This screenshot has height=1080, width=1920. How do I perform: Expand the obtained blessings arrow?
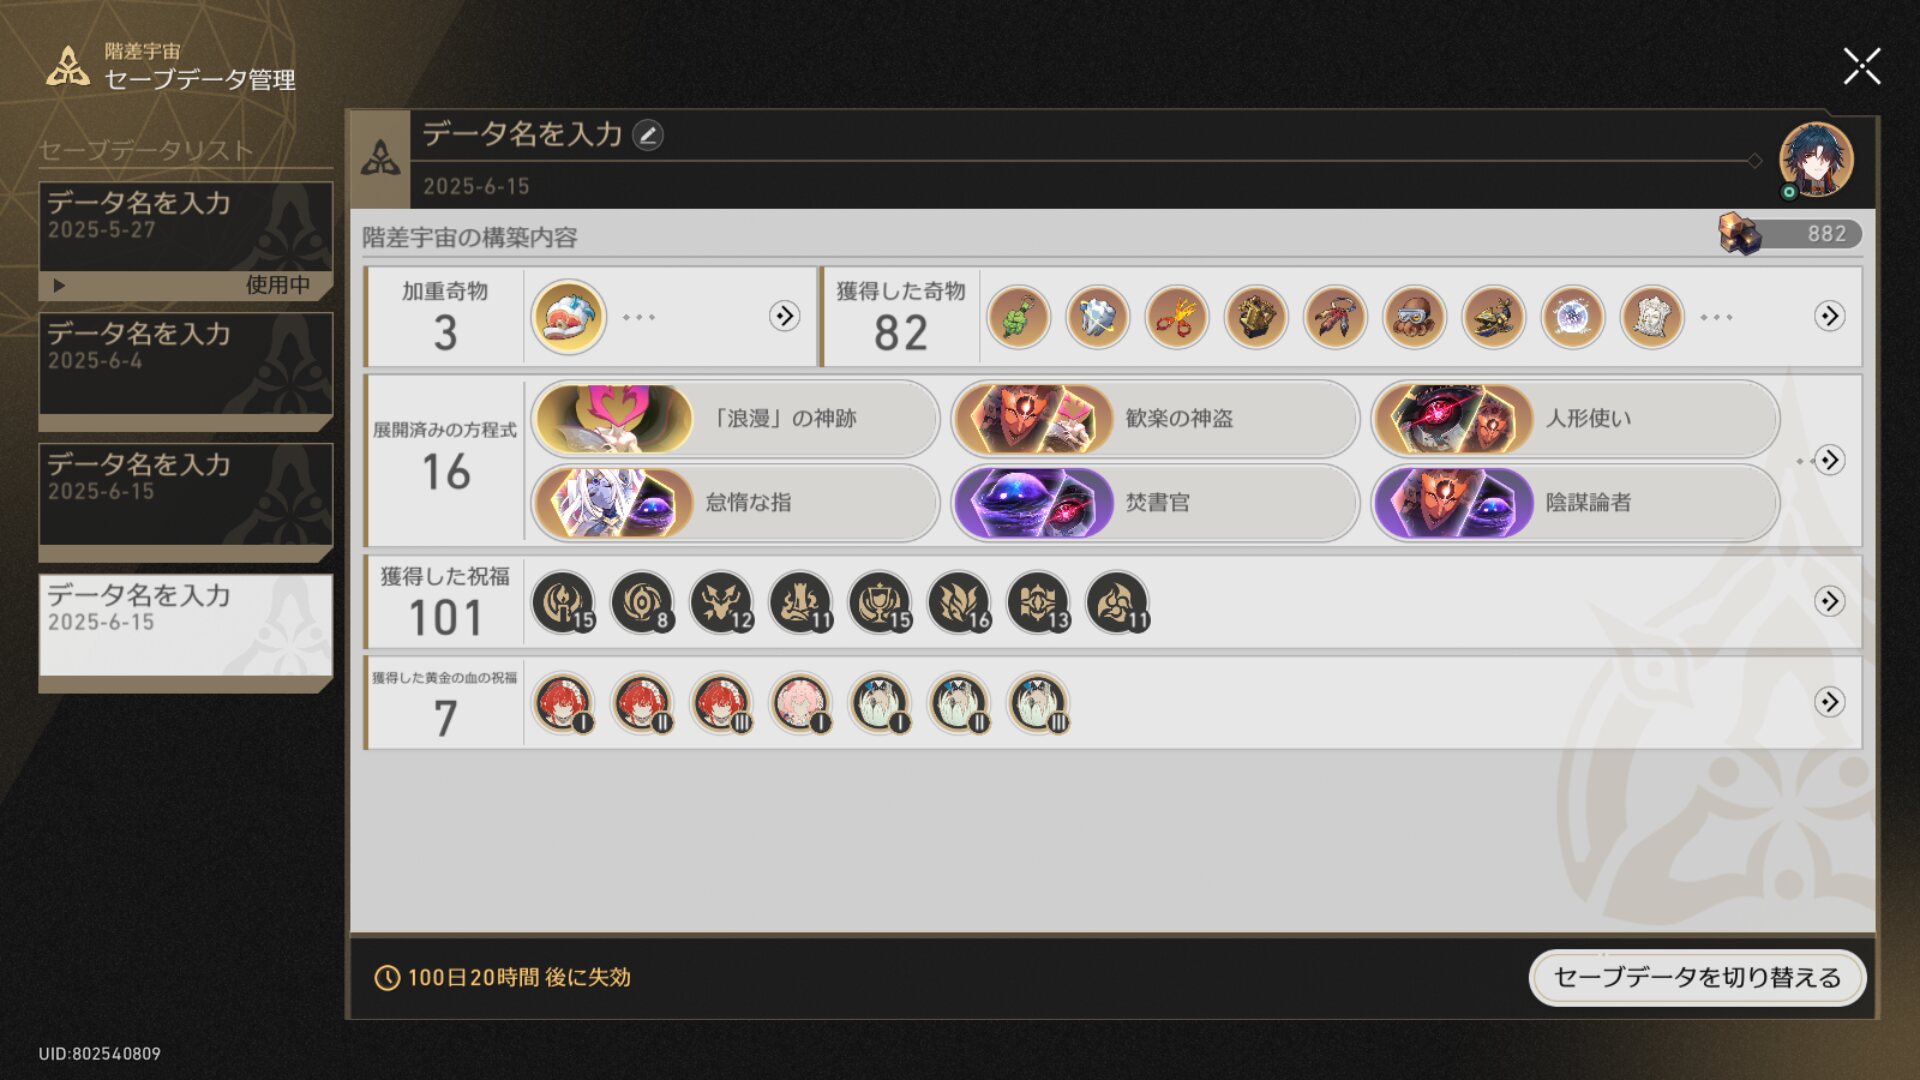pyautogui.click(x=1829, y=601)
